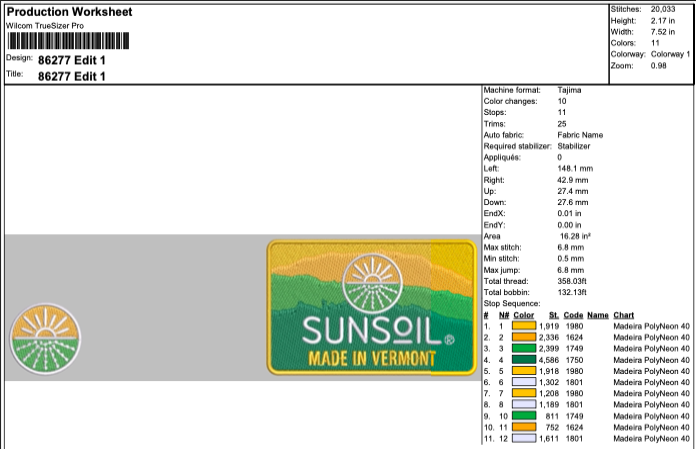Screen dimensions: 696x449
Task: Click Auto fabric value 'Fabric Name'
Action: click(580, 135)
